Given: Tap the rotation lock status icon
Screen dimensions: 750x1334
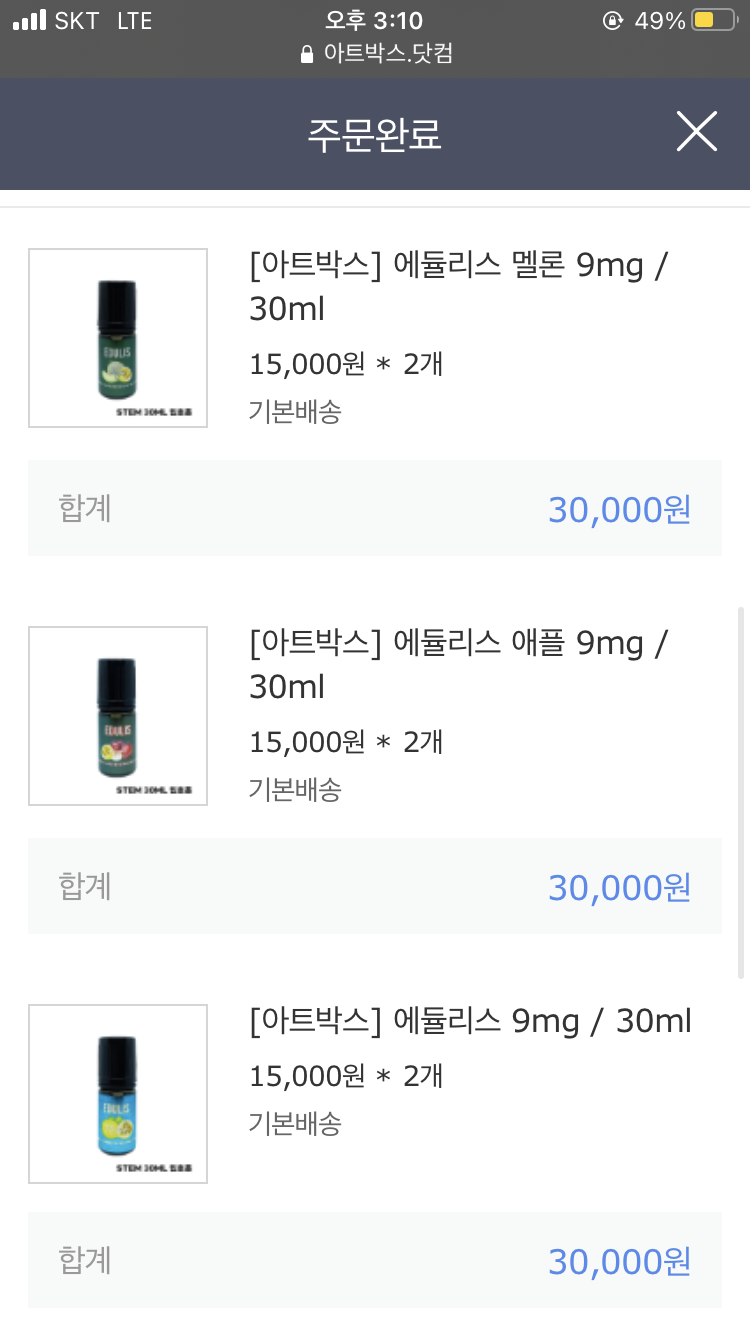Looking at the screenshot, I should (613, 21).
